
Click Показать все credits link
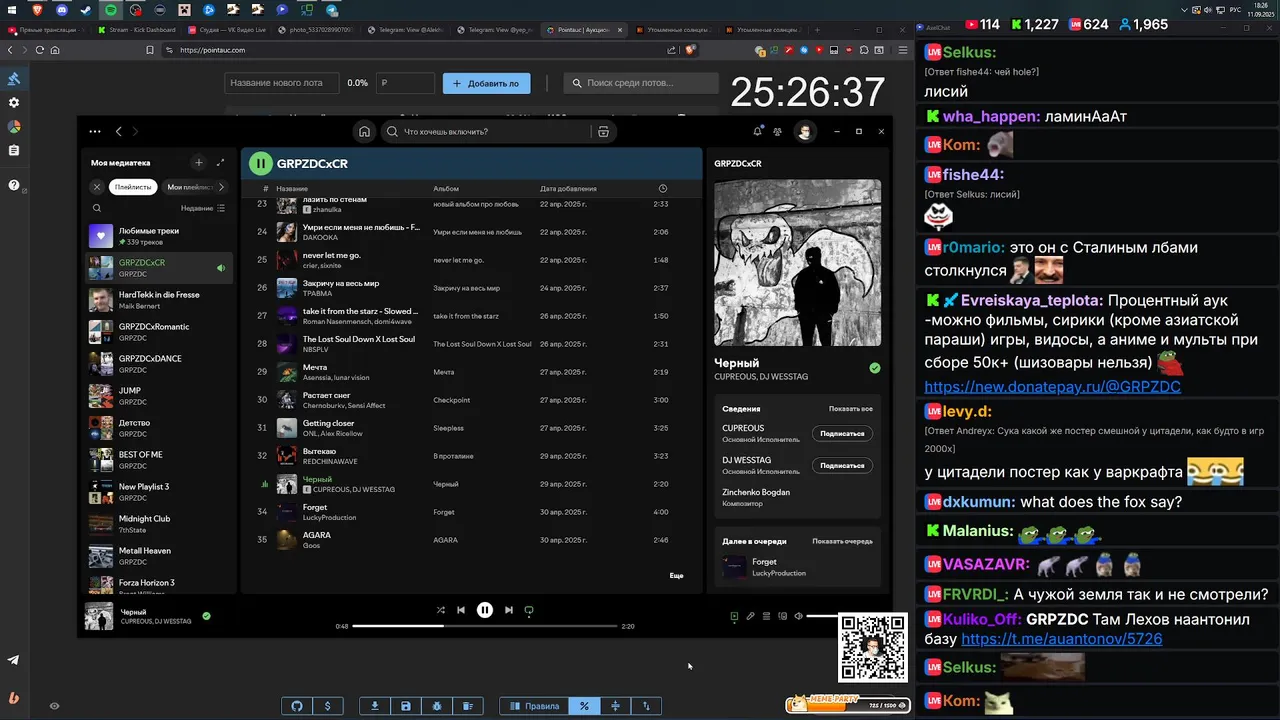[850, 409]
